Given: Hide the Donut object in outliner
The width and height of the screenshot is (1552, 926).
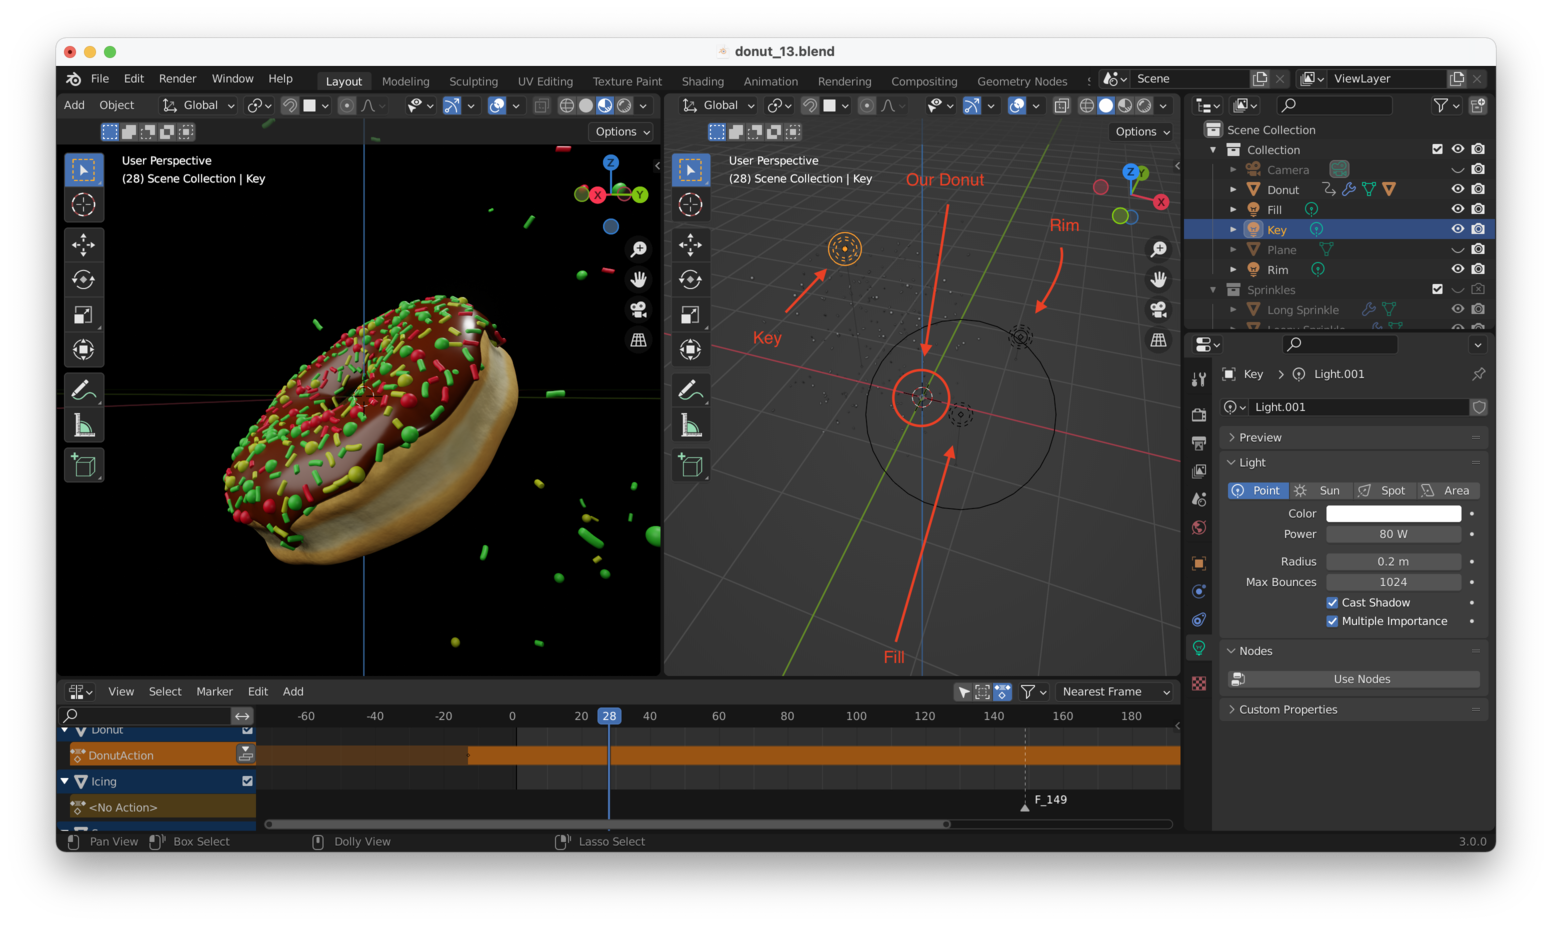Looking at the screenshot, I should 1457,189.
